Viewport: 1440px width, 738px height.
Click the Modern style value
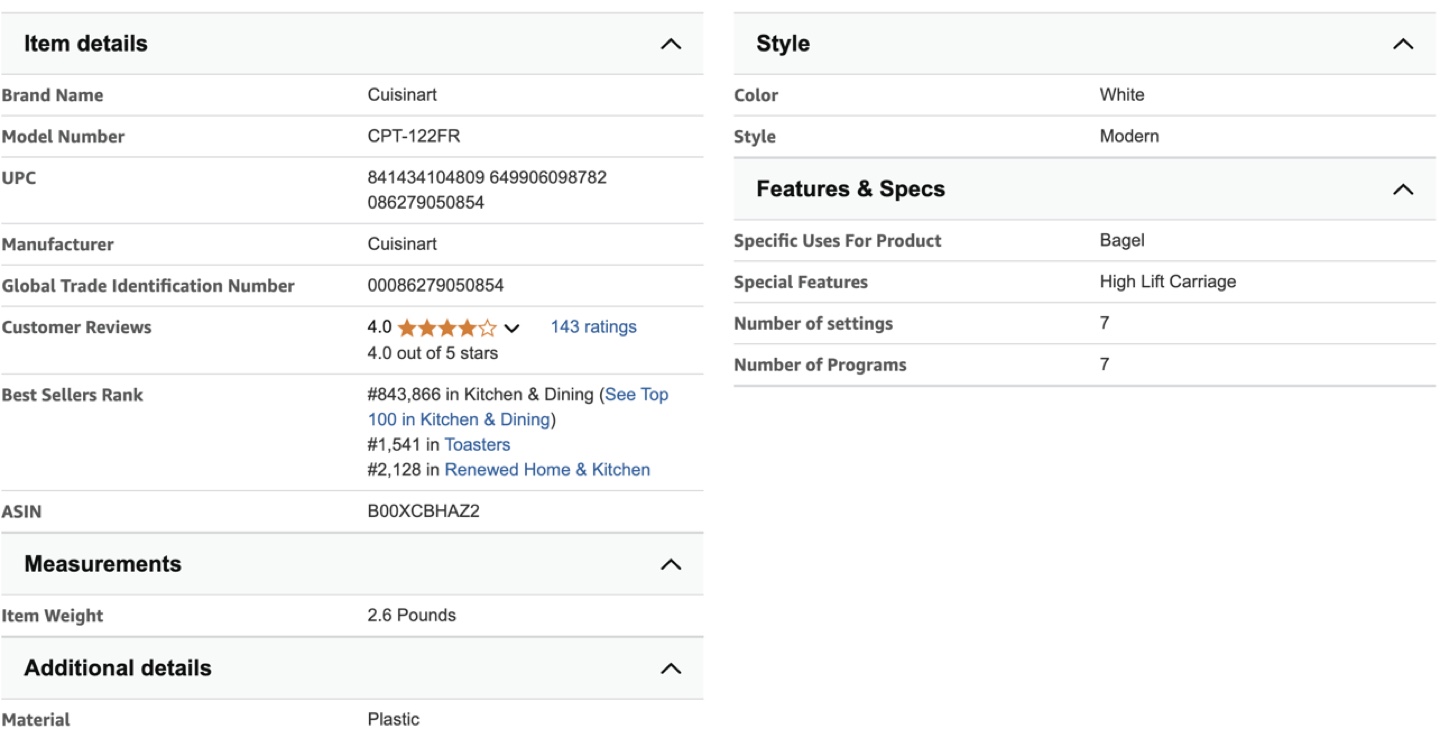tap(1130, 136)
